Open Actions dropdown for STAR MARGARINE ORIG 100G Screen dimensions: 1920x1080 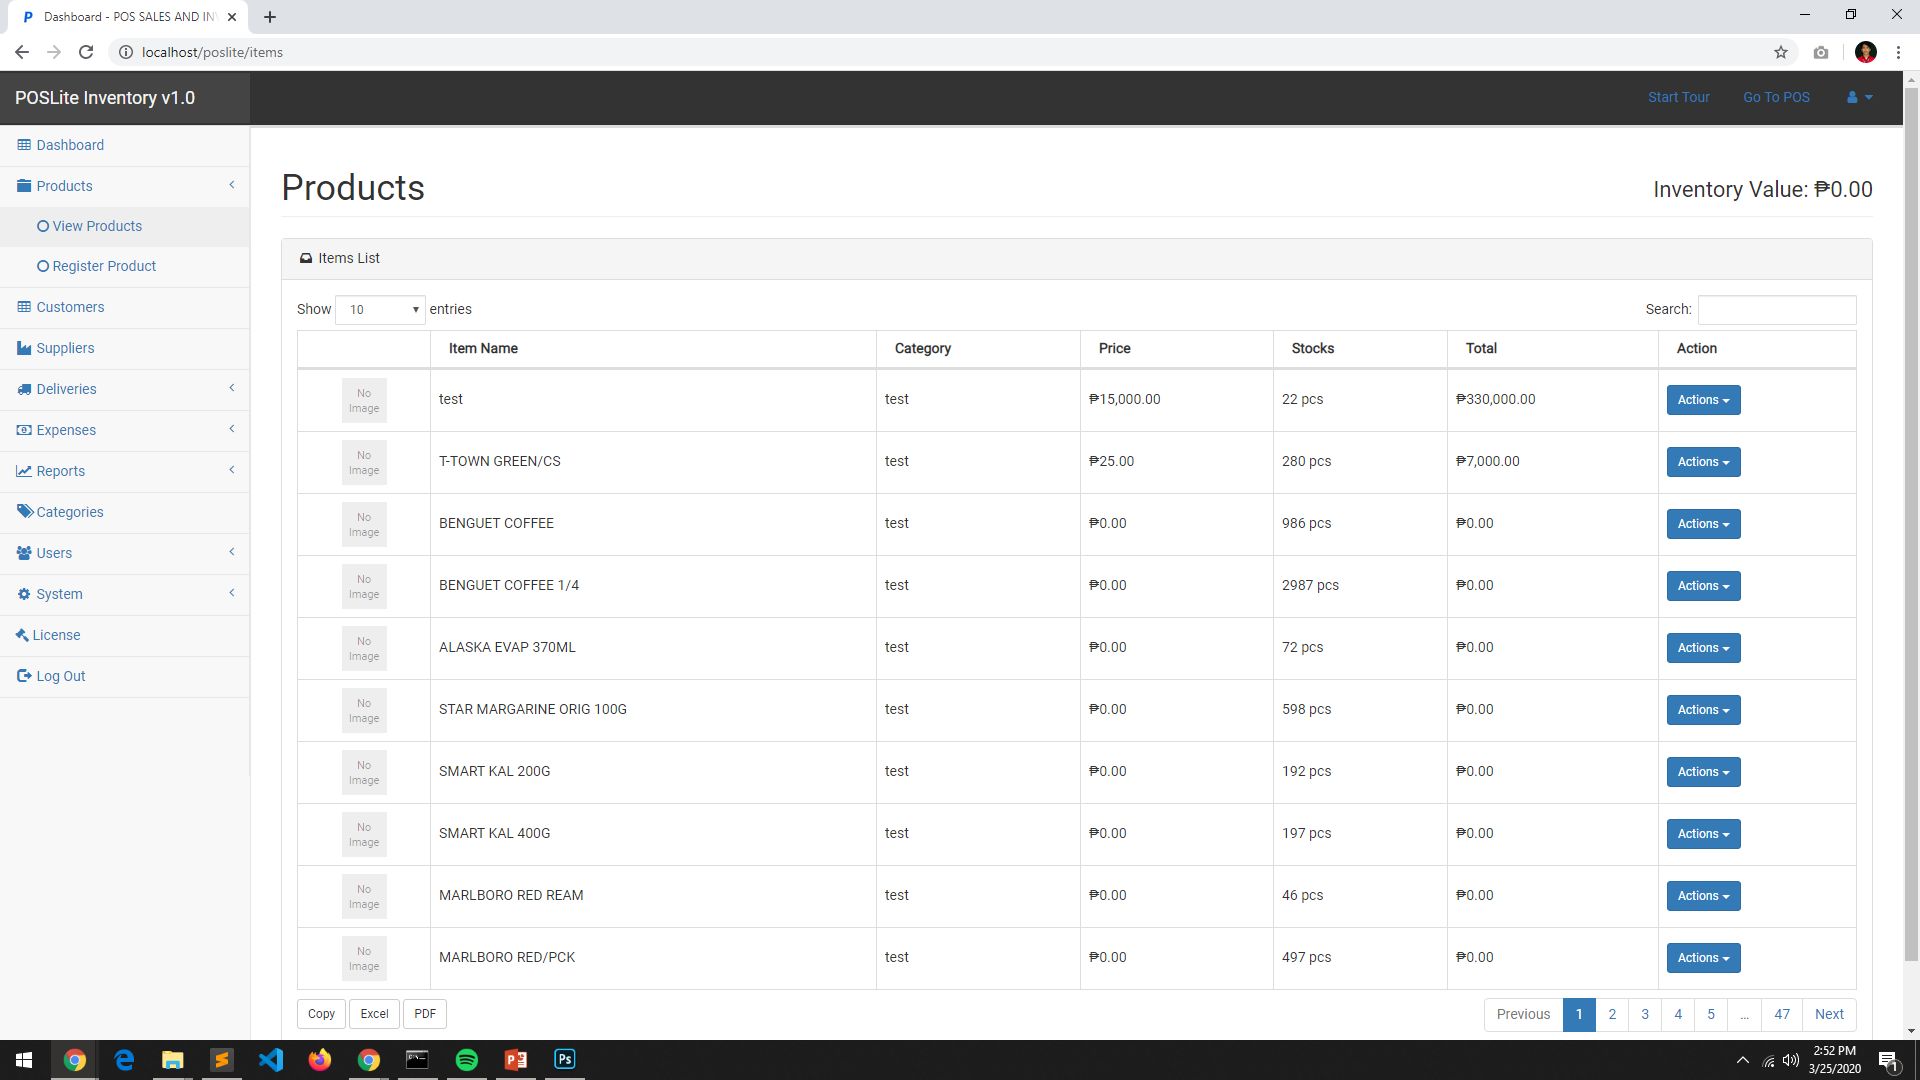click(1703, 710)
